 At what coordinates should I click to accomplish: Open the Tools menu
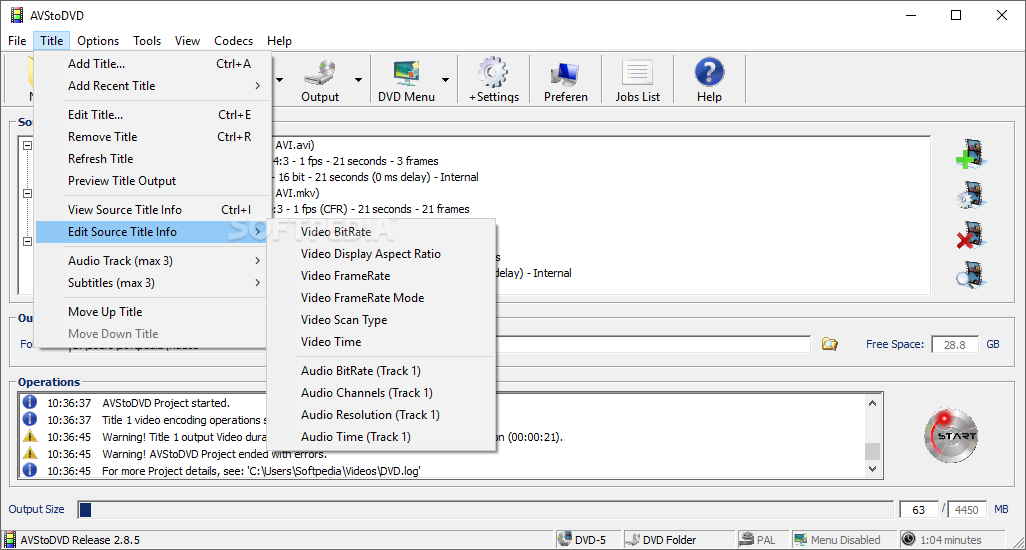click(147, 41)
